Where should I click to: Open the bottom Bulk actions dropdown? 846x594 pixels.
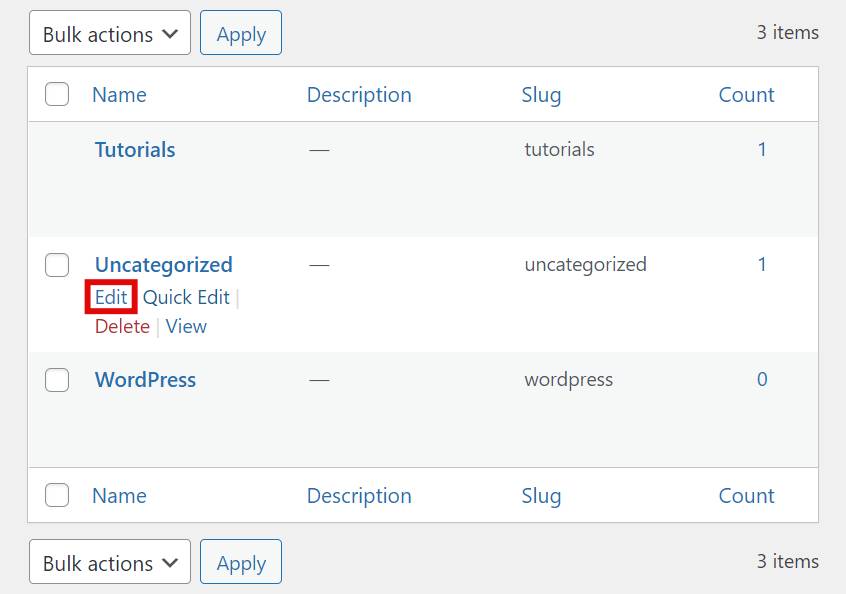pyautogui.click(x=110, y=562)
